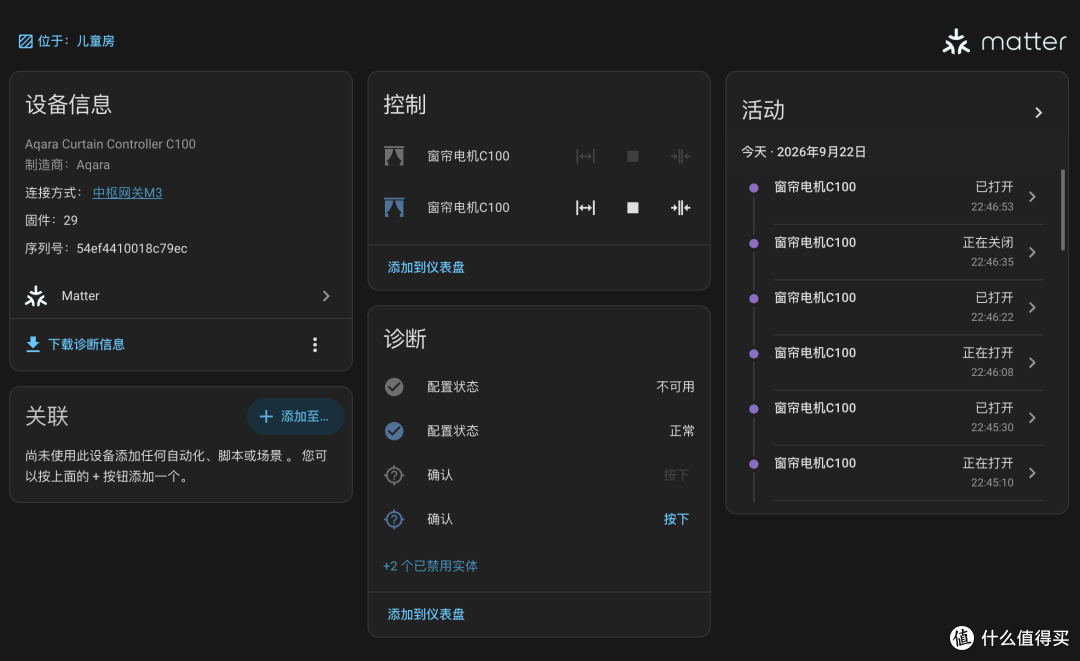Expand the 正在打开 22:45:10 activity entry
This screenshot has width=1080, height=661.
click(1032, 473)
